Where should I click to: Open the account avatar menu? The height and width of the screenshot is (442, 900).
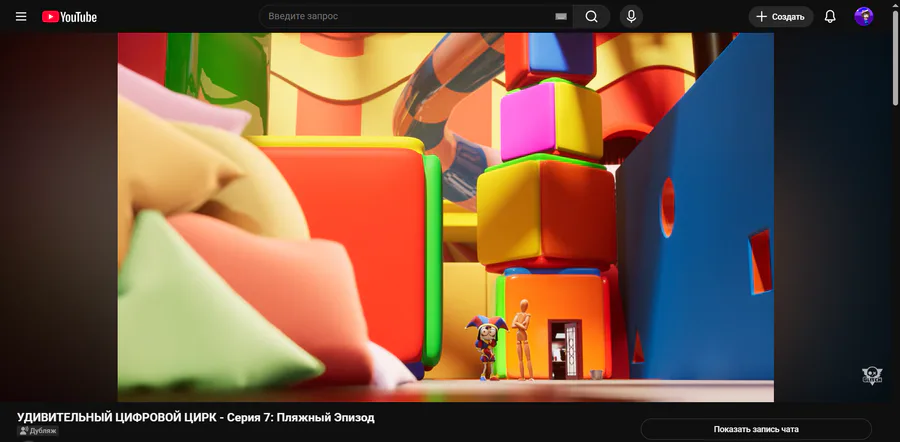tap(864, 17)
